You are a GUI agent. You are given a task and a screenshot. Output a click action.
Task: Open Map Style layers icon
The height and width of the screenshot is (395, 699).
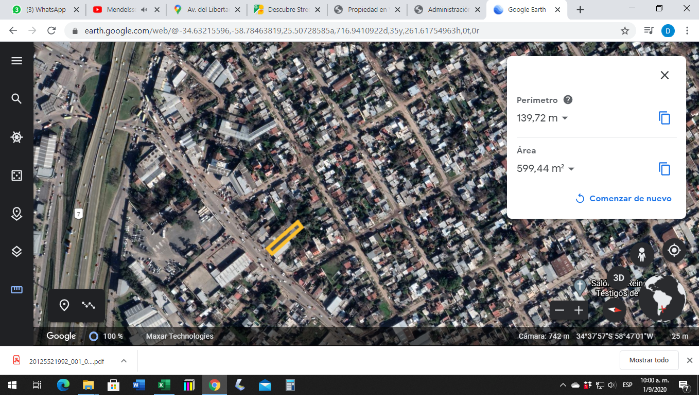pos(16,251)
